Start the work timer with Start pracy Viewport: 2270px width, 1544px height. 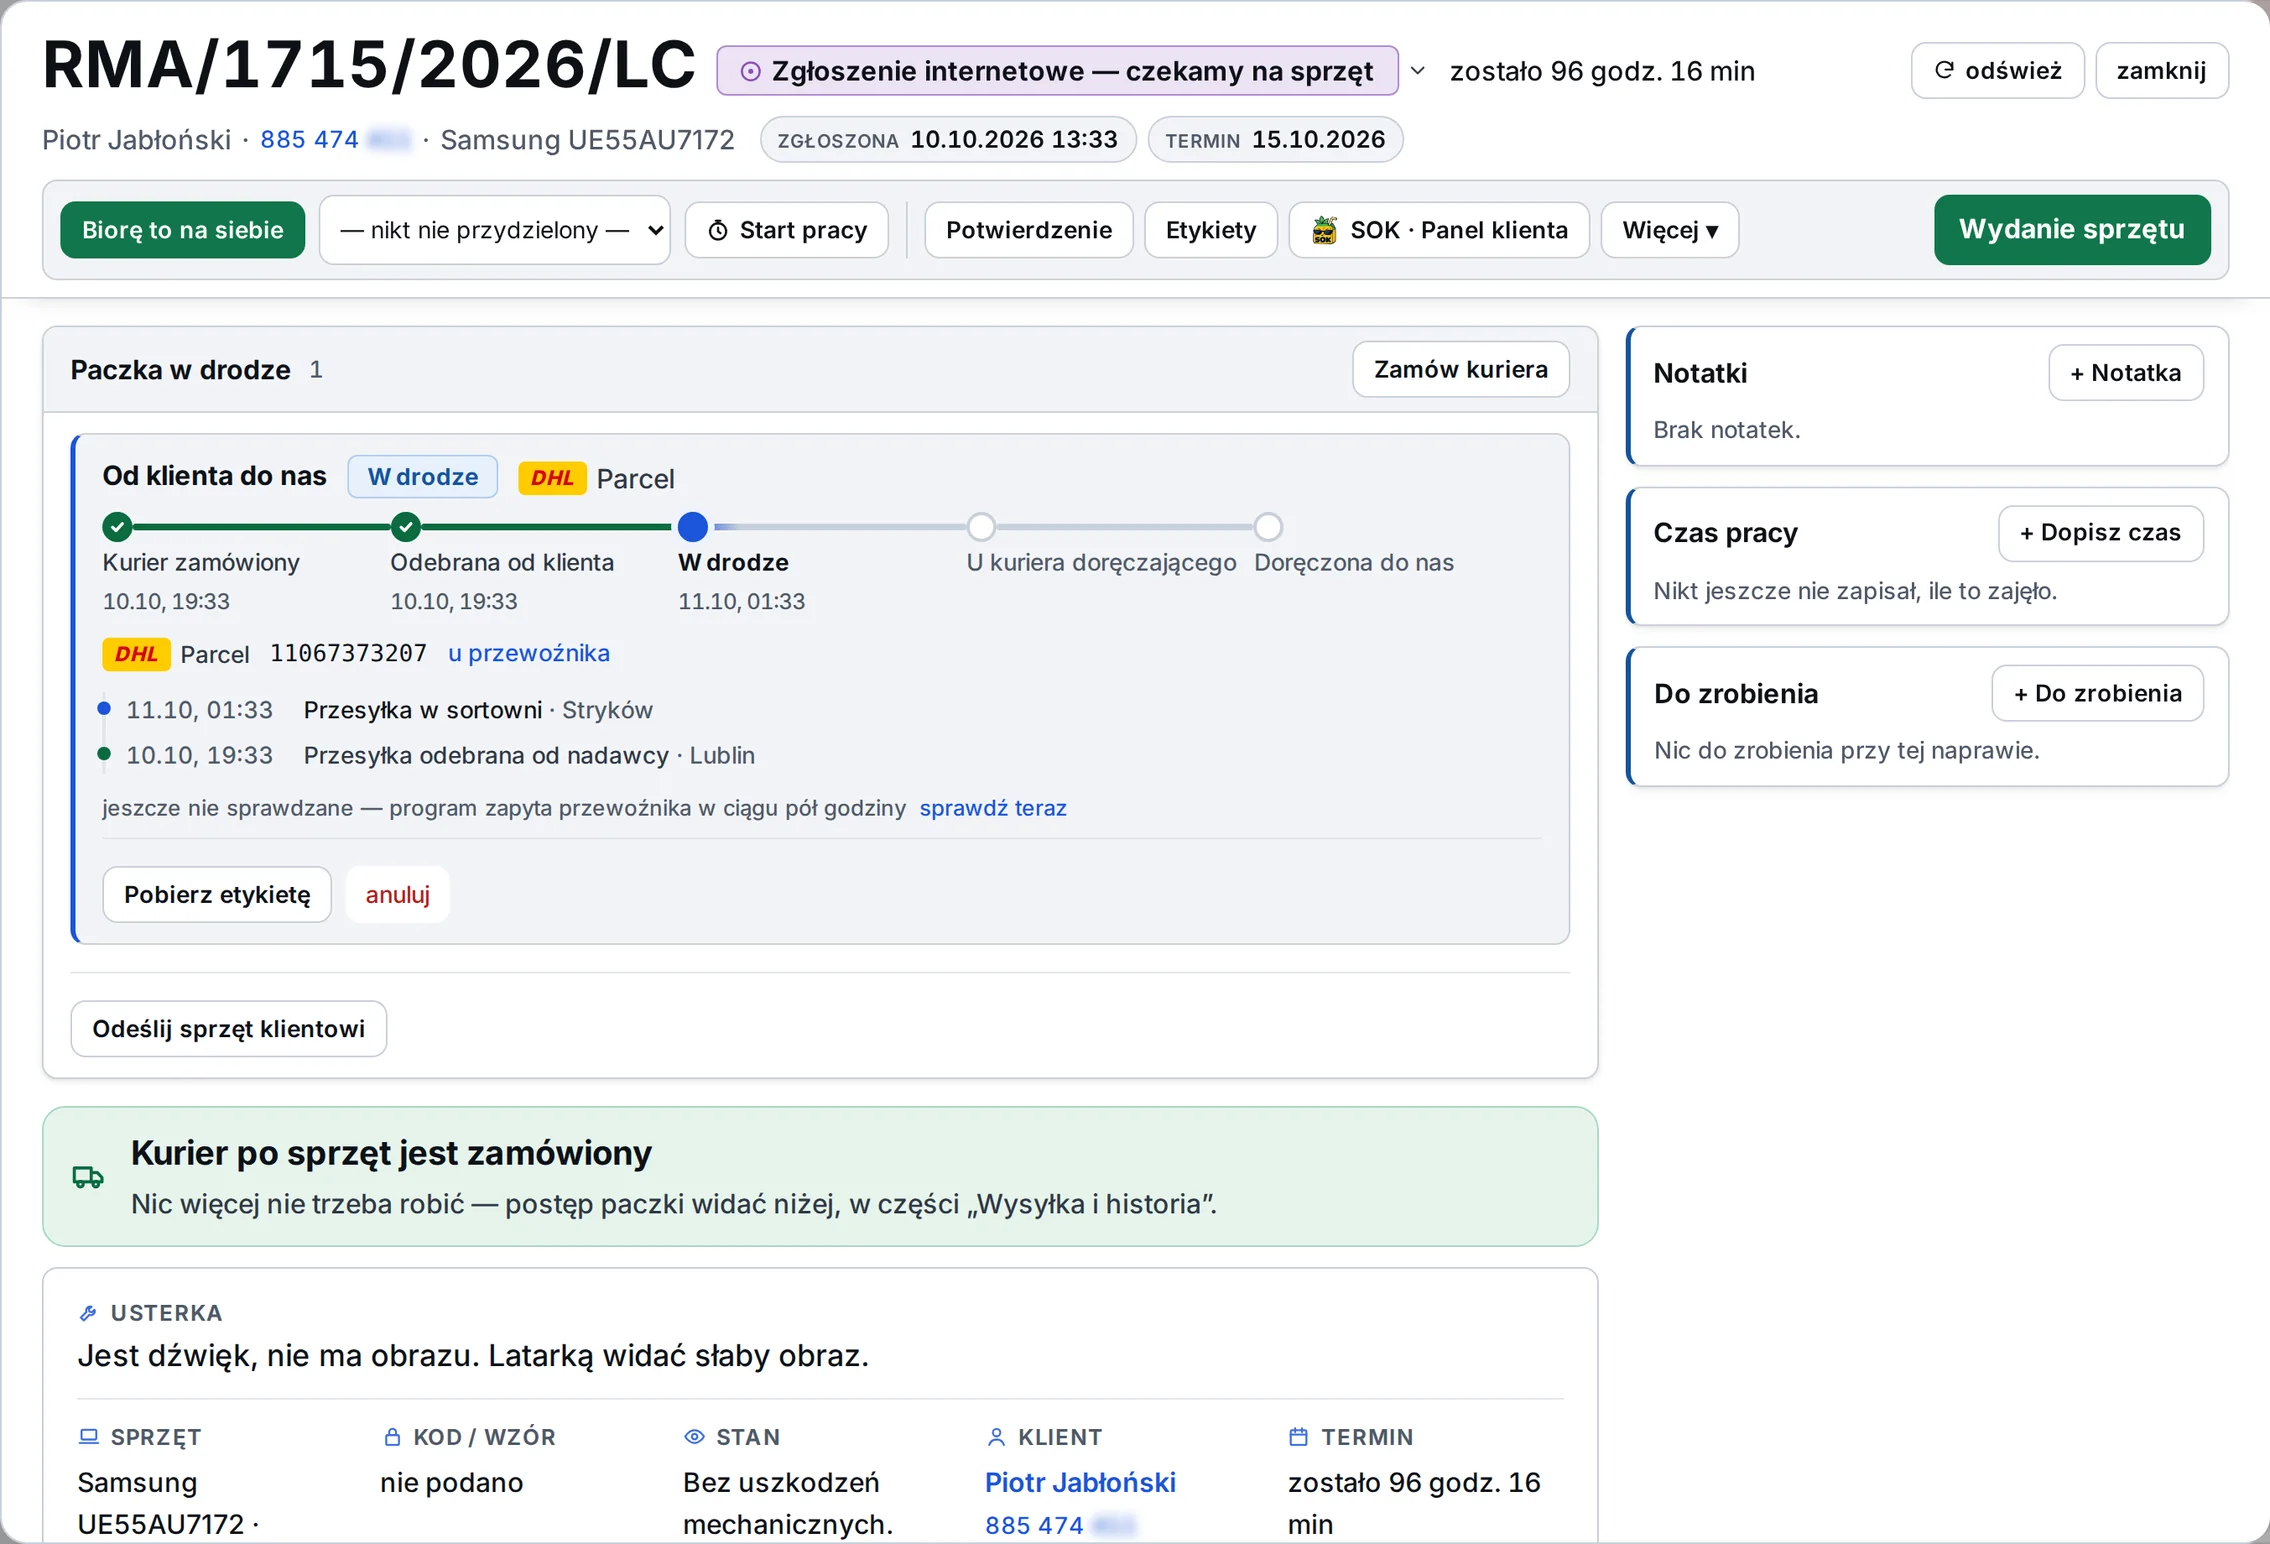tap(787, 230)
